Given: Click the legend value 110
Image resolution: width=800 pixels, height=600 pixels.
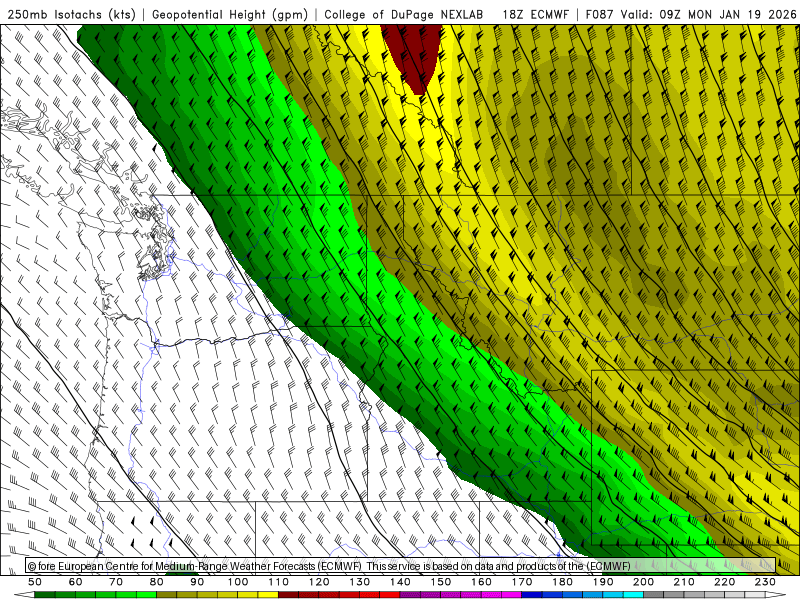Looking at the screenshot, I should pyautogui.click(x=279, y=582).
